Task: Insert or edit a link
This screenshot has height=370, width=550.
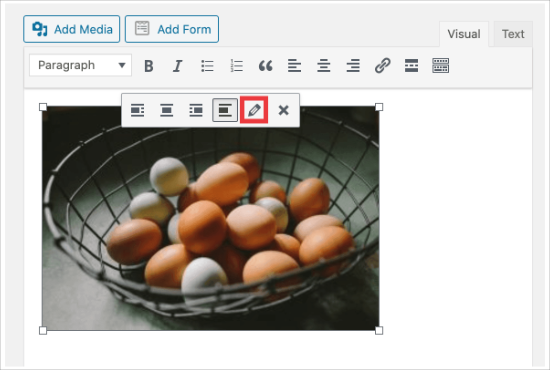Action: pos(382,66)
